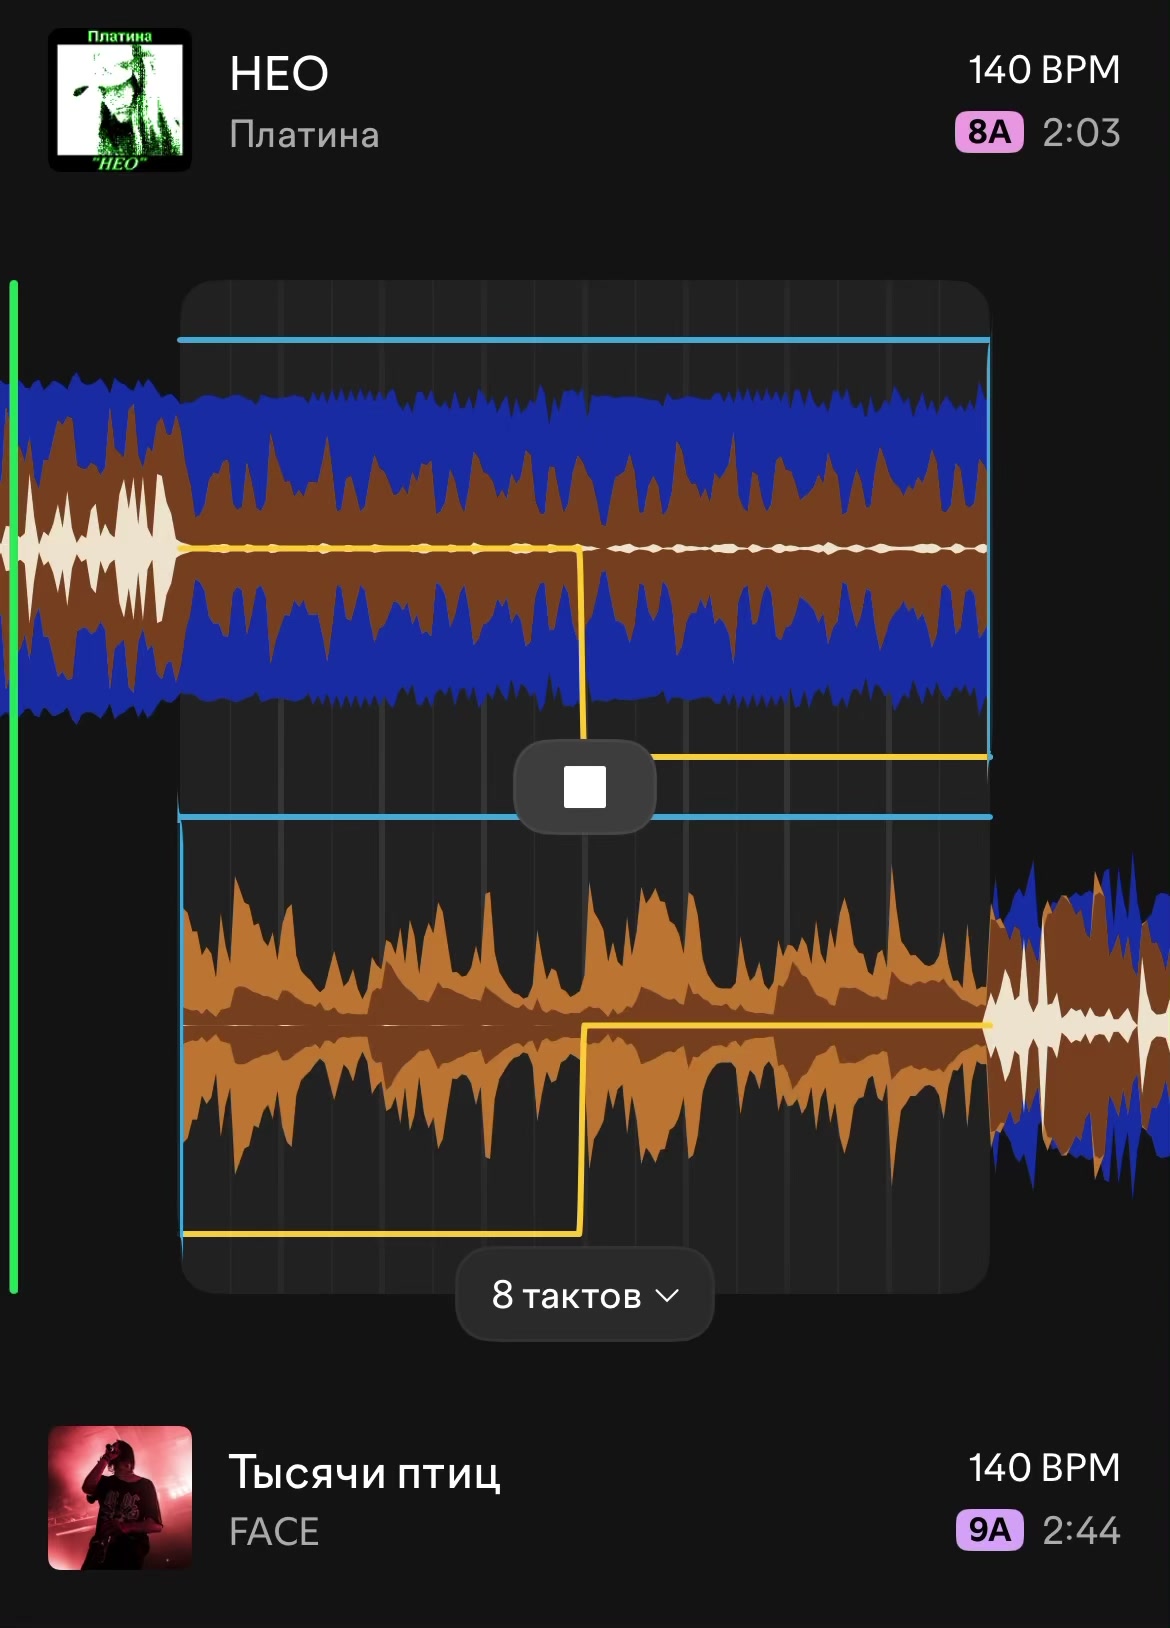The height and width of the screenshot is (1628, 1170).
Task: Open the 8 тактов dropdown
Action: click(585, 1295)
